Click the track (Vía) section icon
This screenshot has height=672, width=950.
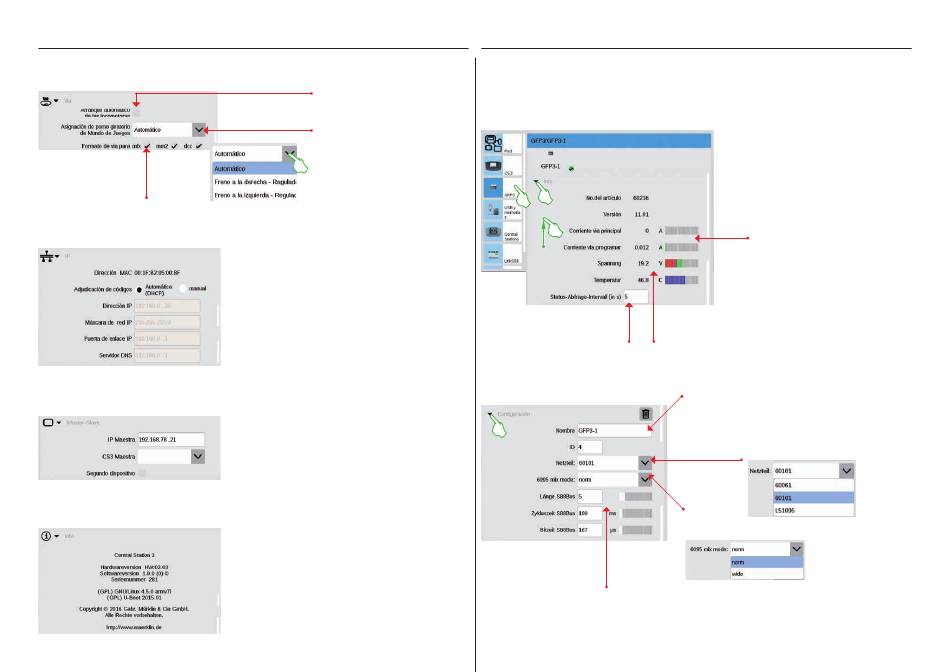pos(46,101)
